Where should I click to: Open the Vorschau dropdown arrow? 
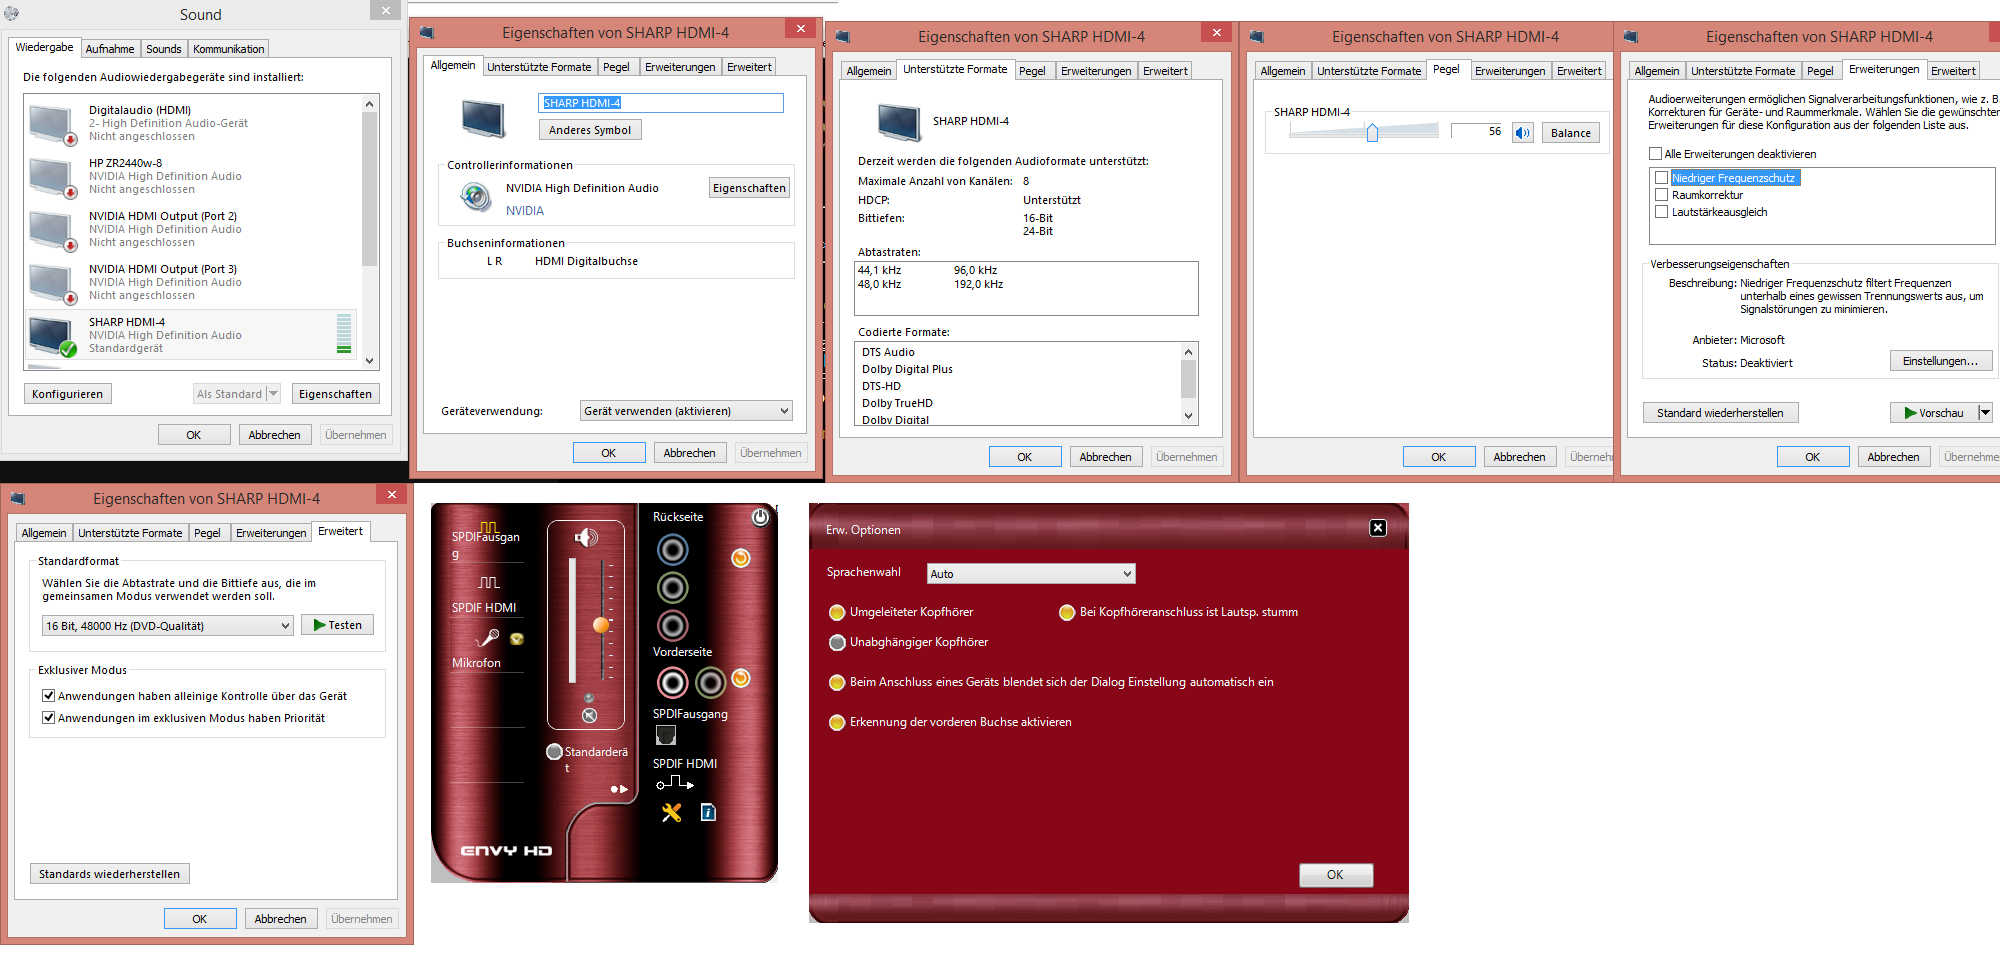point(1985,413)
